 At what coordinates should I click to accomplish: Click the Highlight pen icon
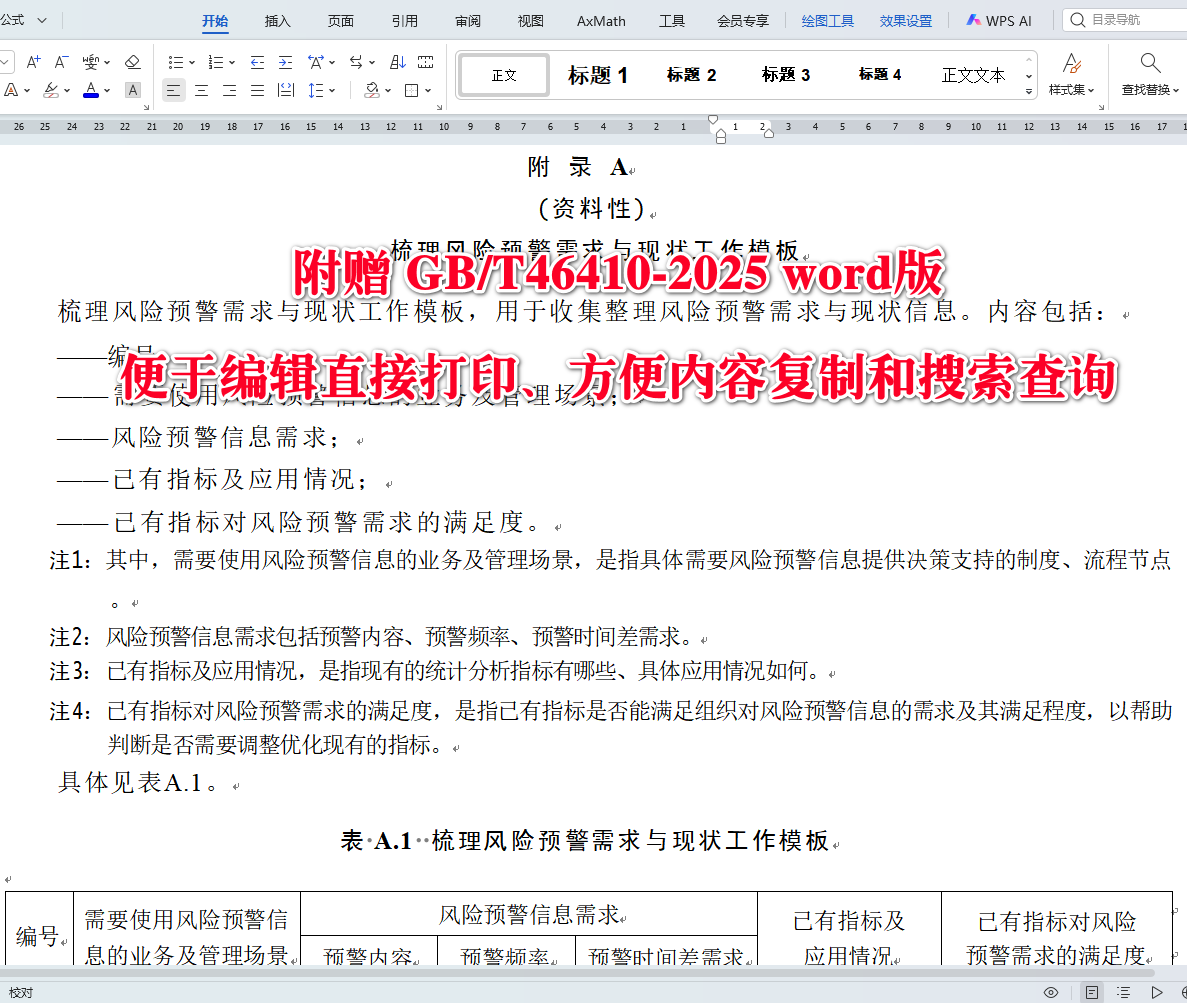point(52,90)
